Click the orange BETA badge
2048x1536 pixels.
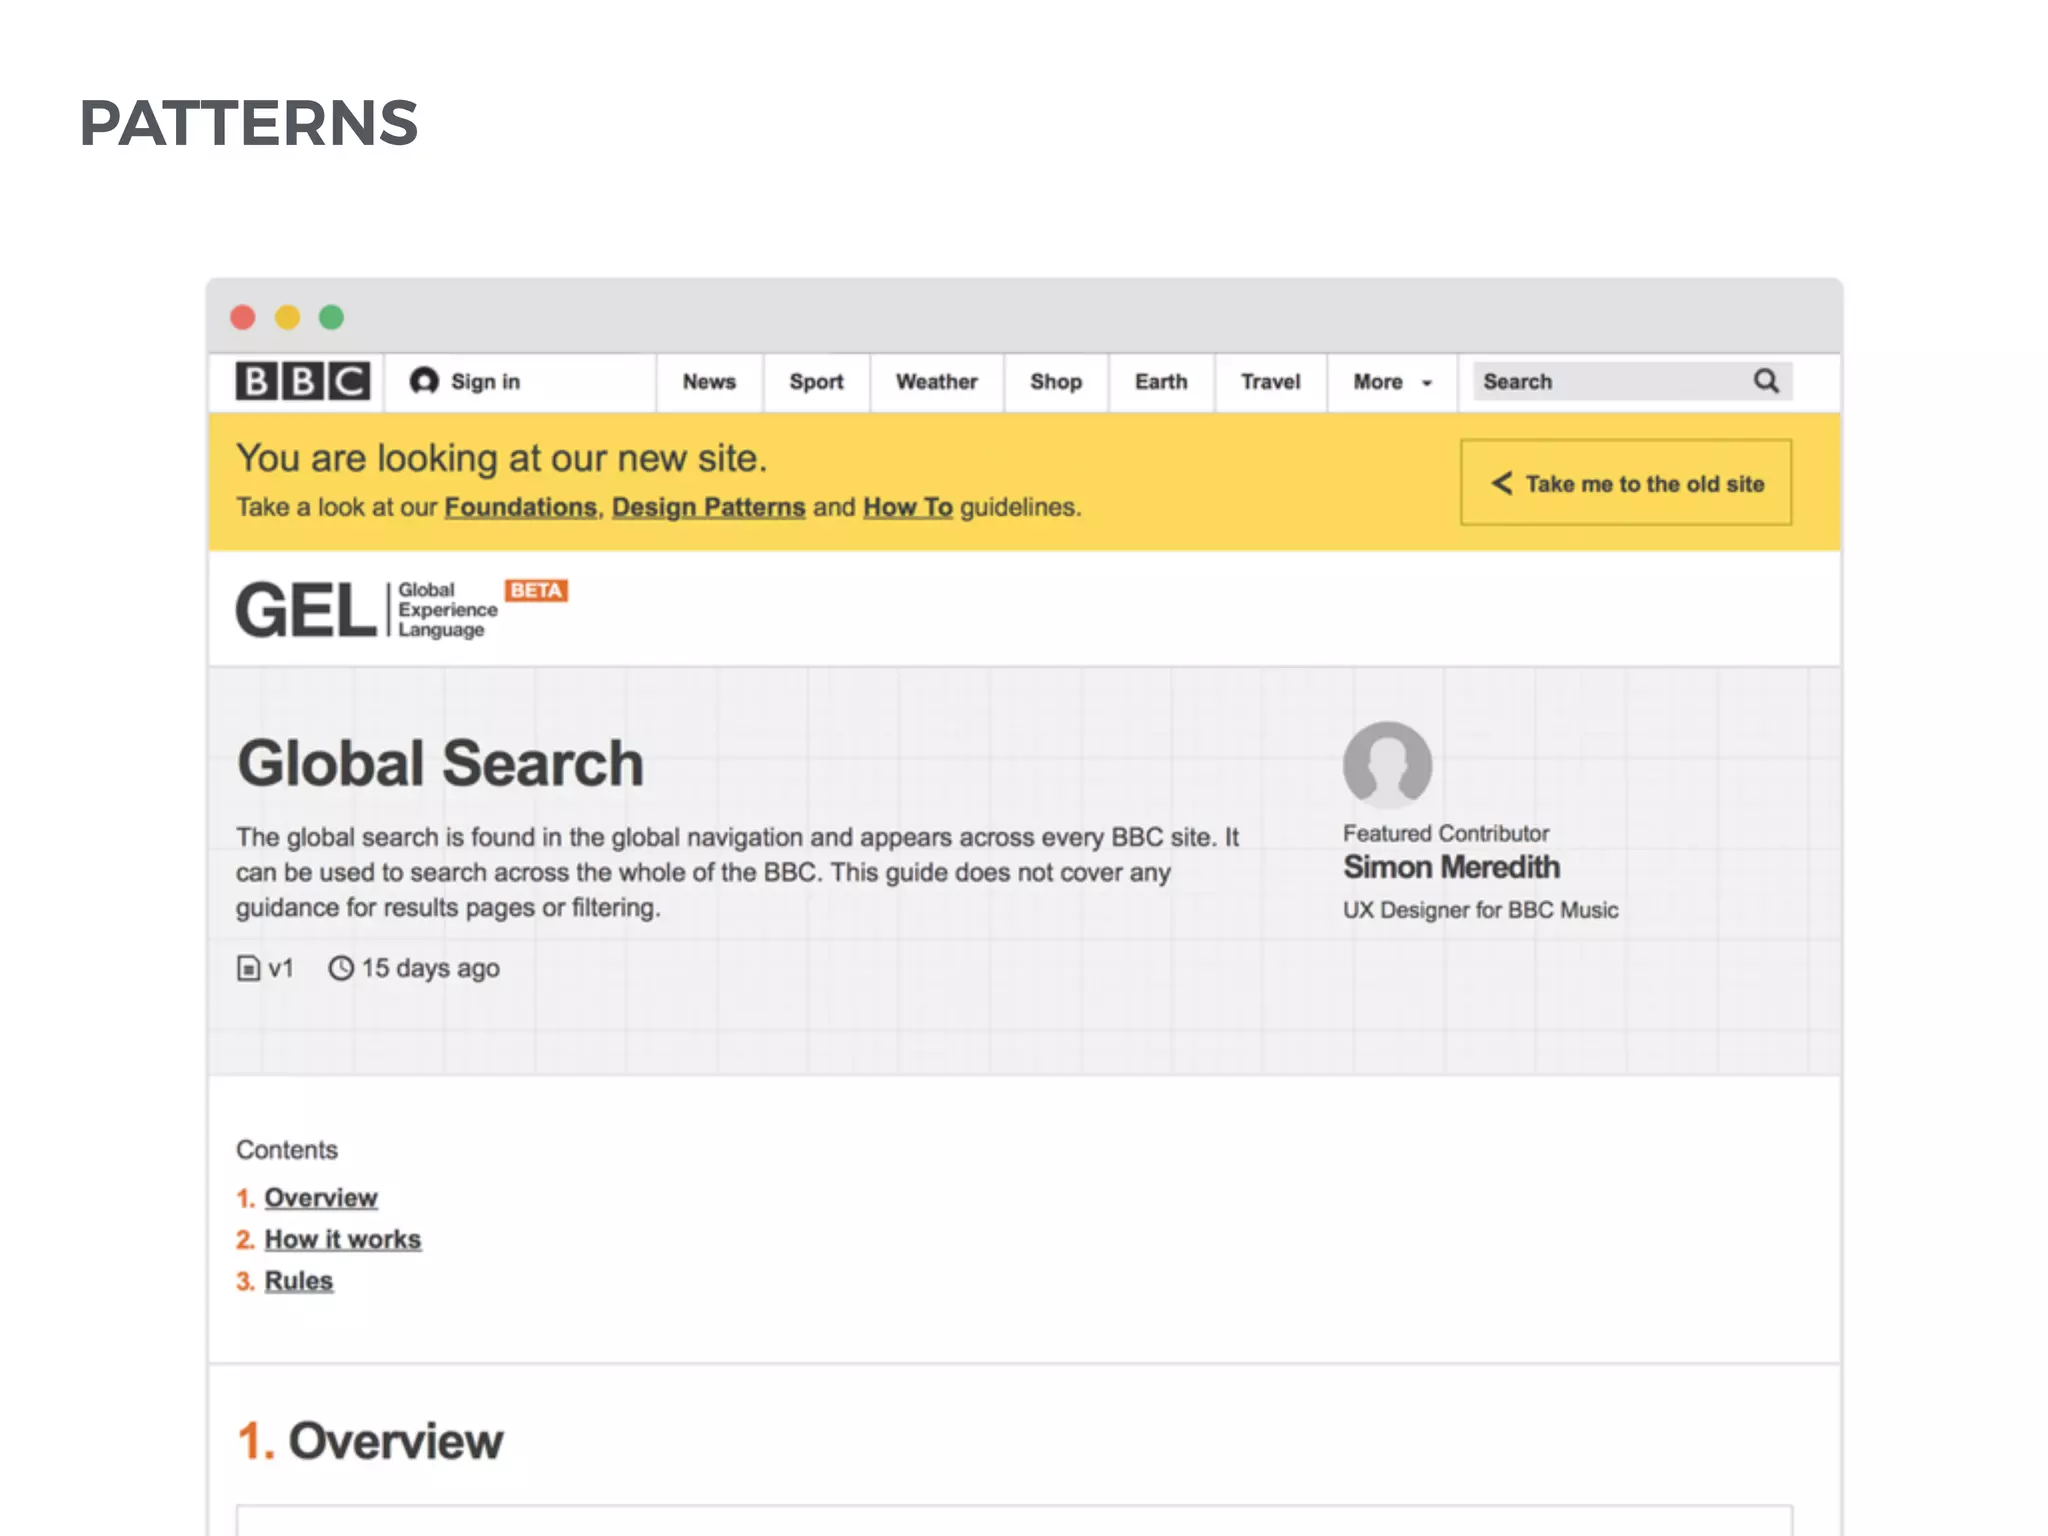tap(536, 590)
